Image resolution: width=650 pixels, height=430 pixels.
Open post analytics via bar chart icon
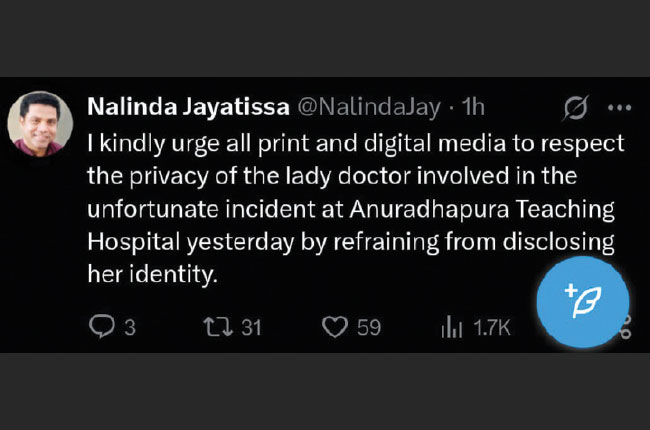click(452, 327)
